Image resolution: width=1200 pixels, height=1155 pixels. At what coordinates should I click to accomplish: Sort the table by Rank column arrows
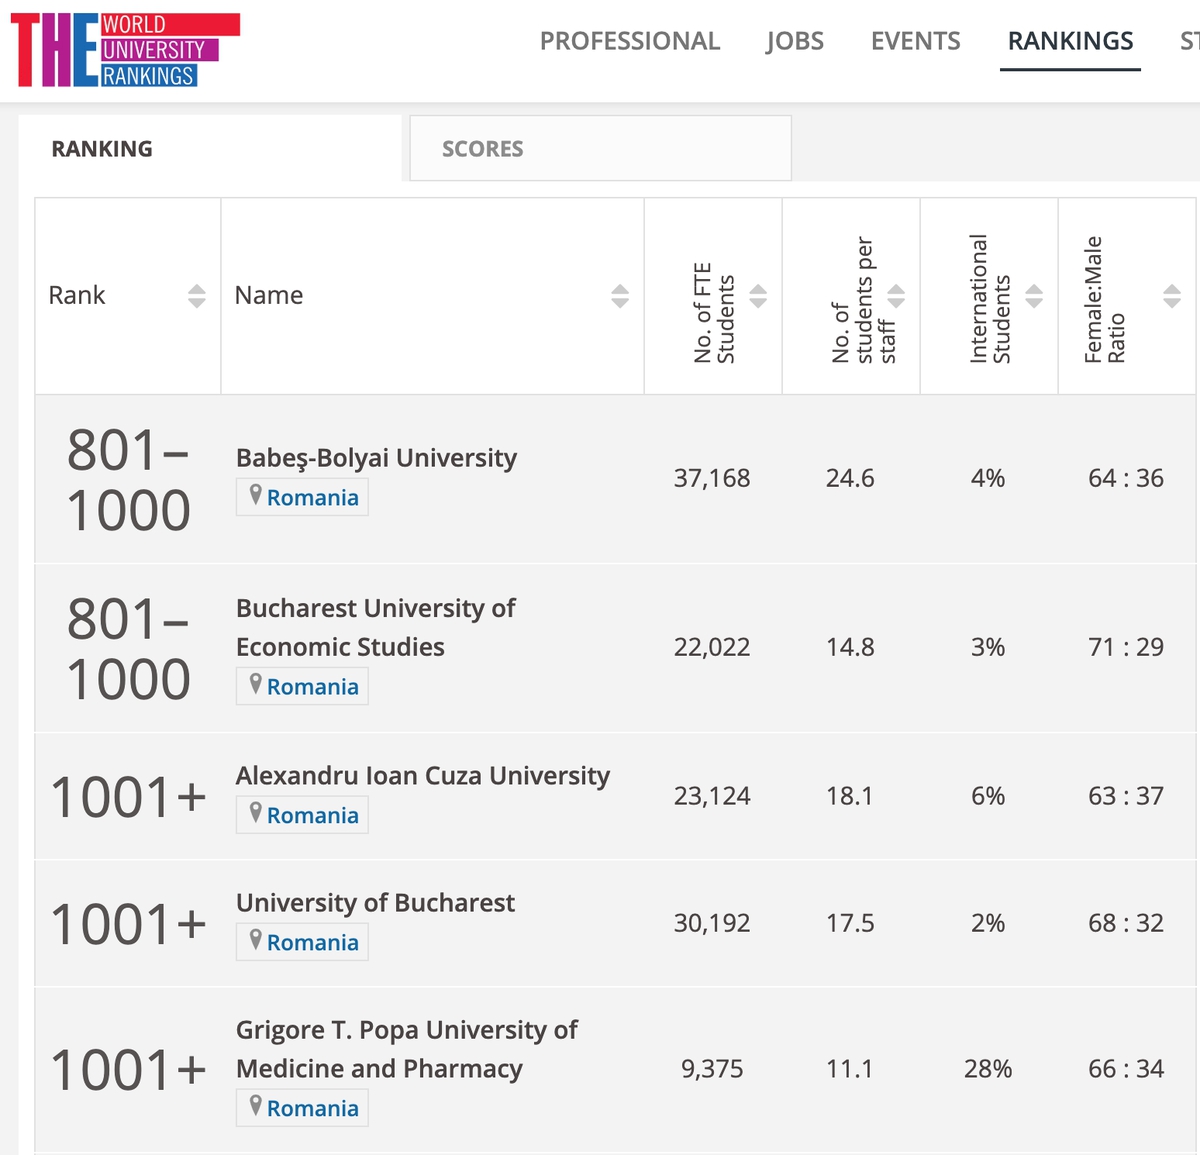[x=197, y=296]
